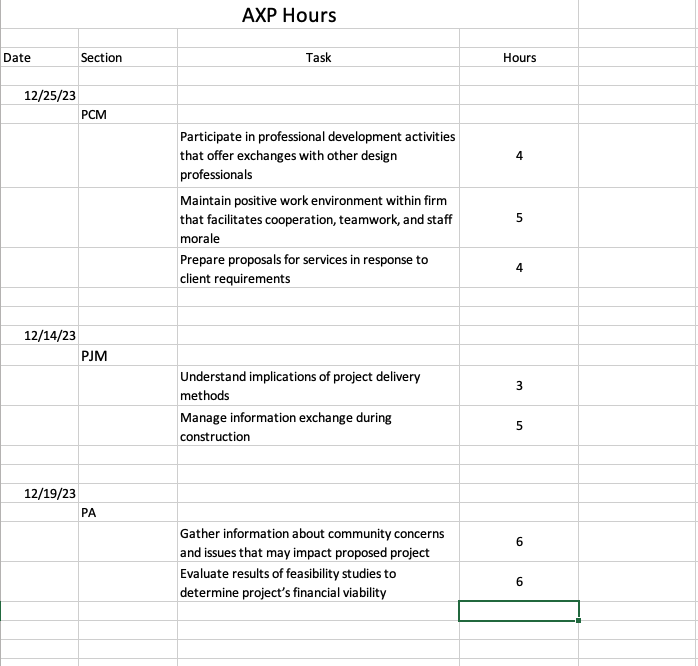Select the 'Understand implications of project delivery' cell

[x=318, y=386]
